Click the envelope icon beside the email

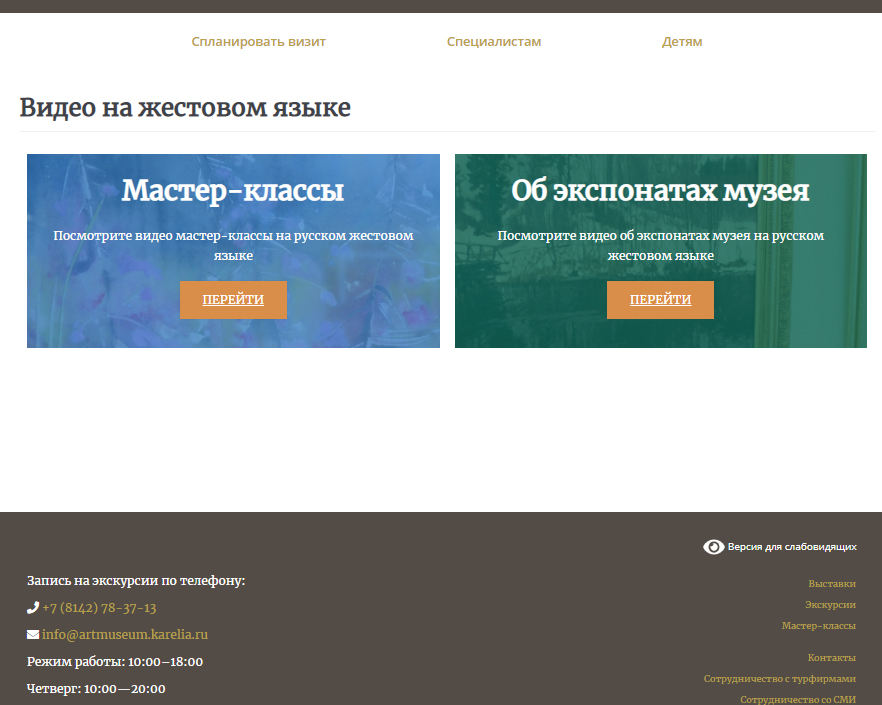tap(33, 635)
